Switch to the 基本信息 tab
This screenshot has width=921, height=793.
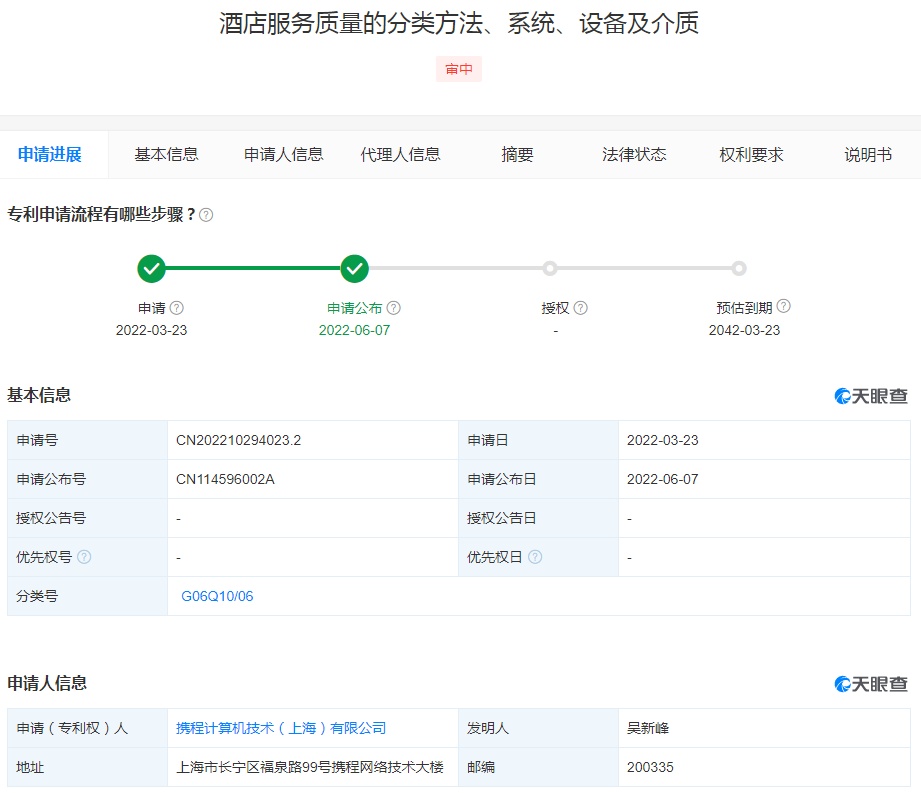(166, 154)
